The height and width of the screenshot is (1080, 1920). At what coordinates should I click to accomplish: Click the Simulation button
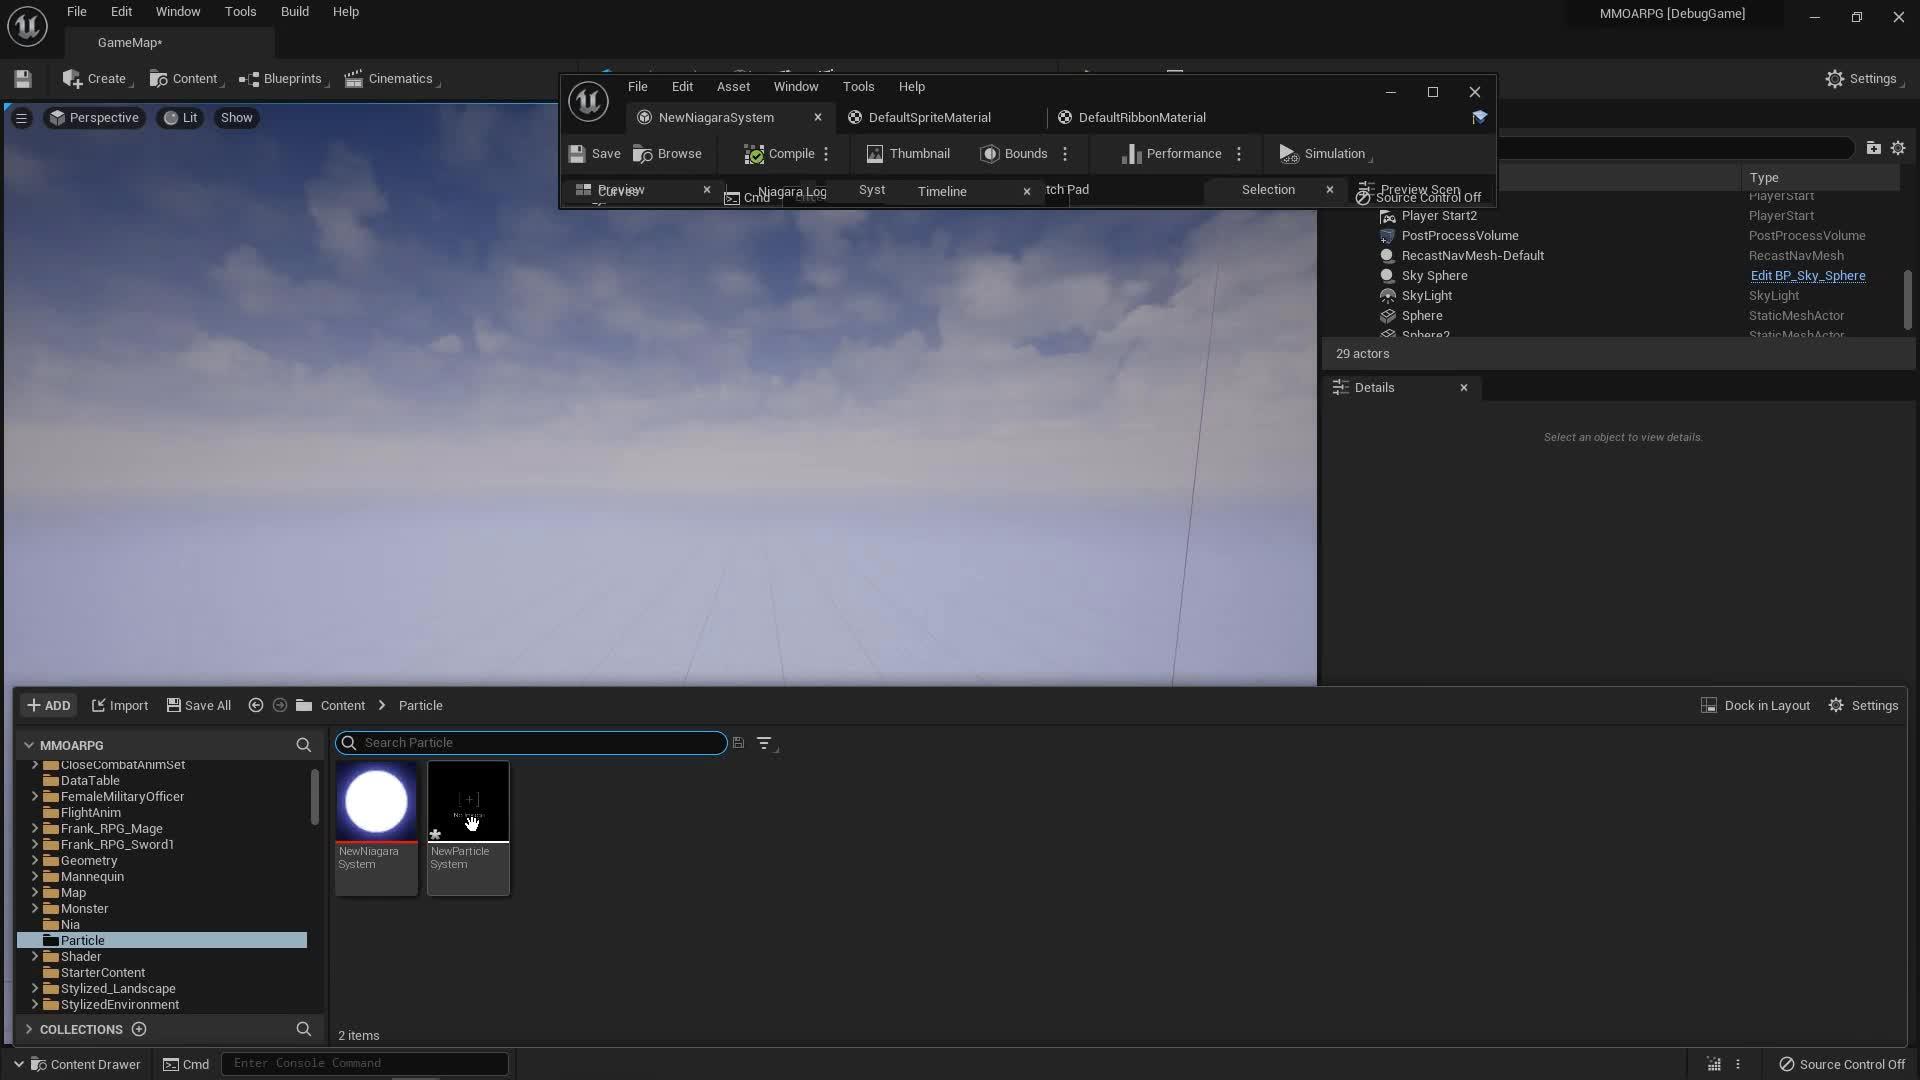pos(1322,154)
